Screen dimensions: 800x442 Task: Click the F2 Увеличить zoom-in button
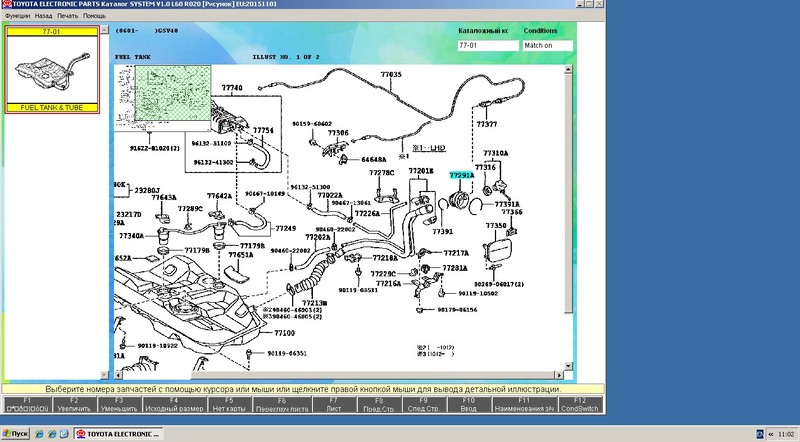tap(74, 404)
